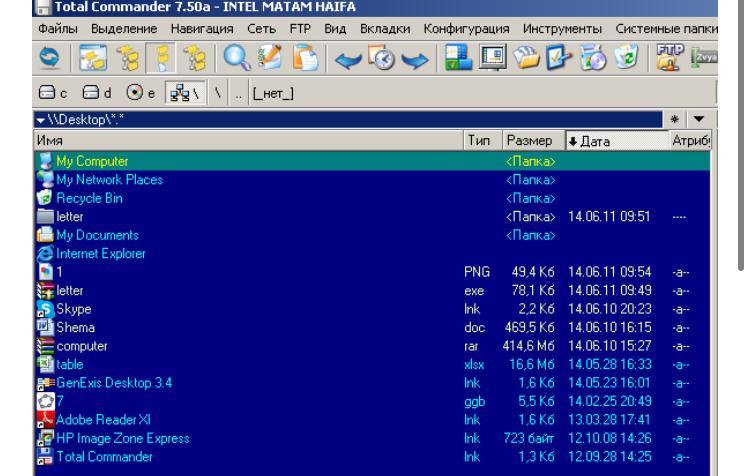Open the multi-rename pencil tool icon
The image size is (750, 476).
tap(270, 58)
